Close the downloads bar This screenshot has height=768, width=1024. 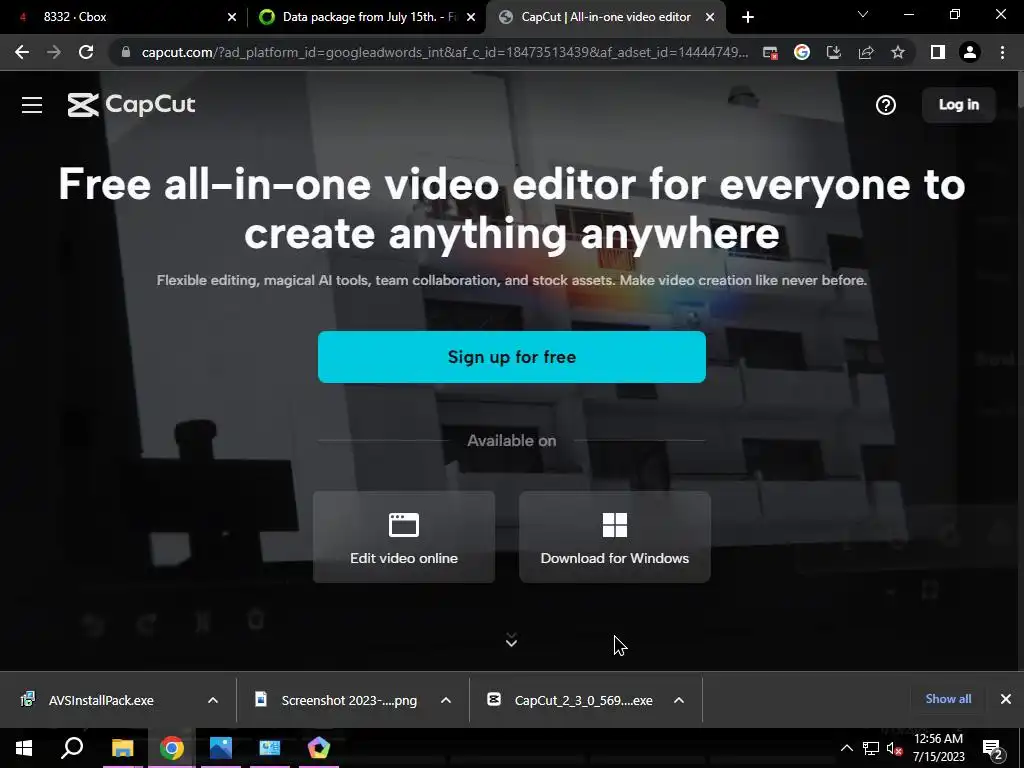tap(1006, 699)
